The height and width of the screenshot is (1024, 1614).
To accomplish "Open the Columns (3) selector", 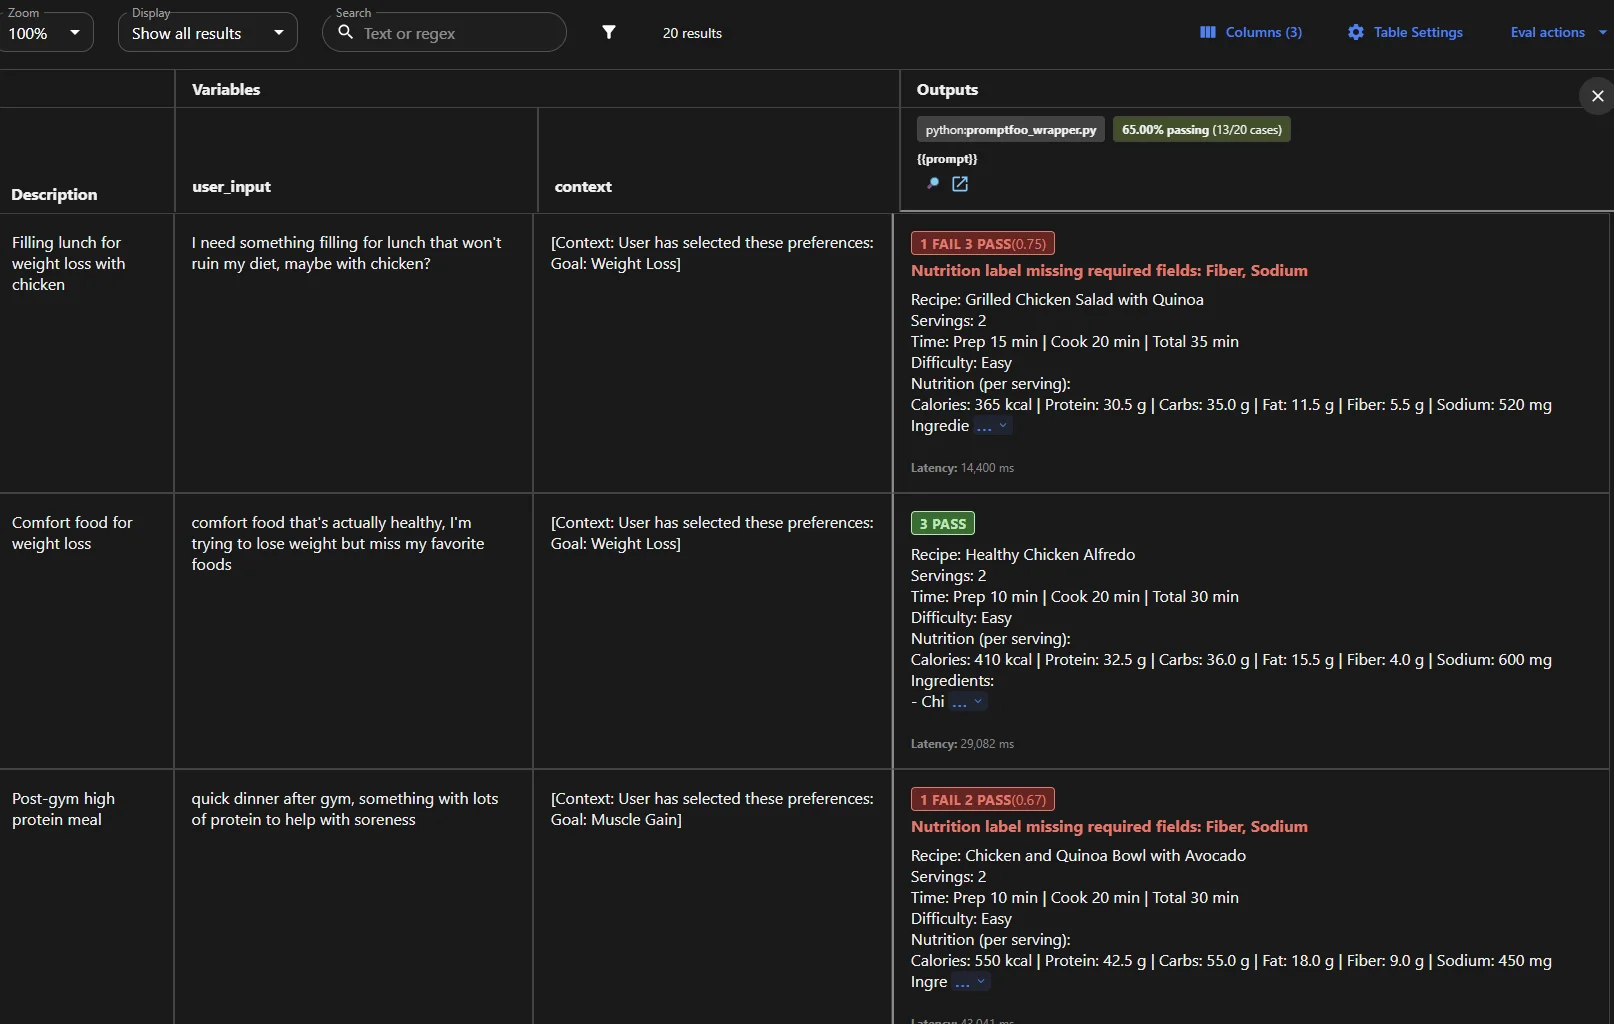I will point(1251,32).
